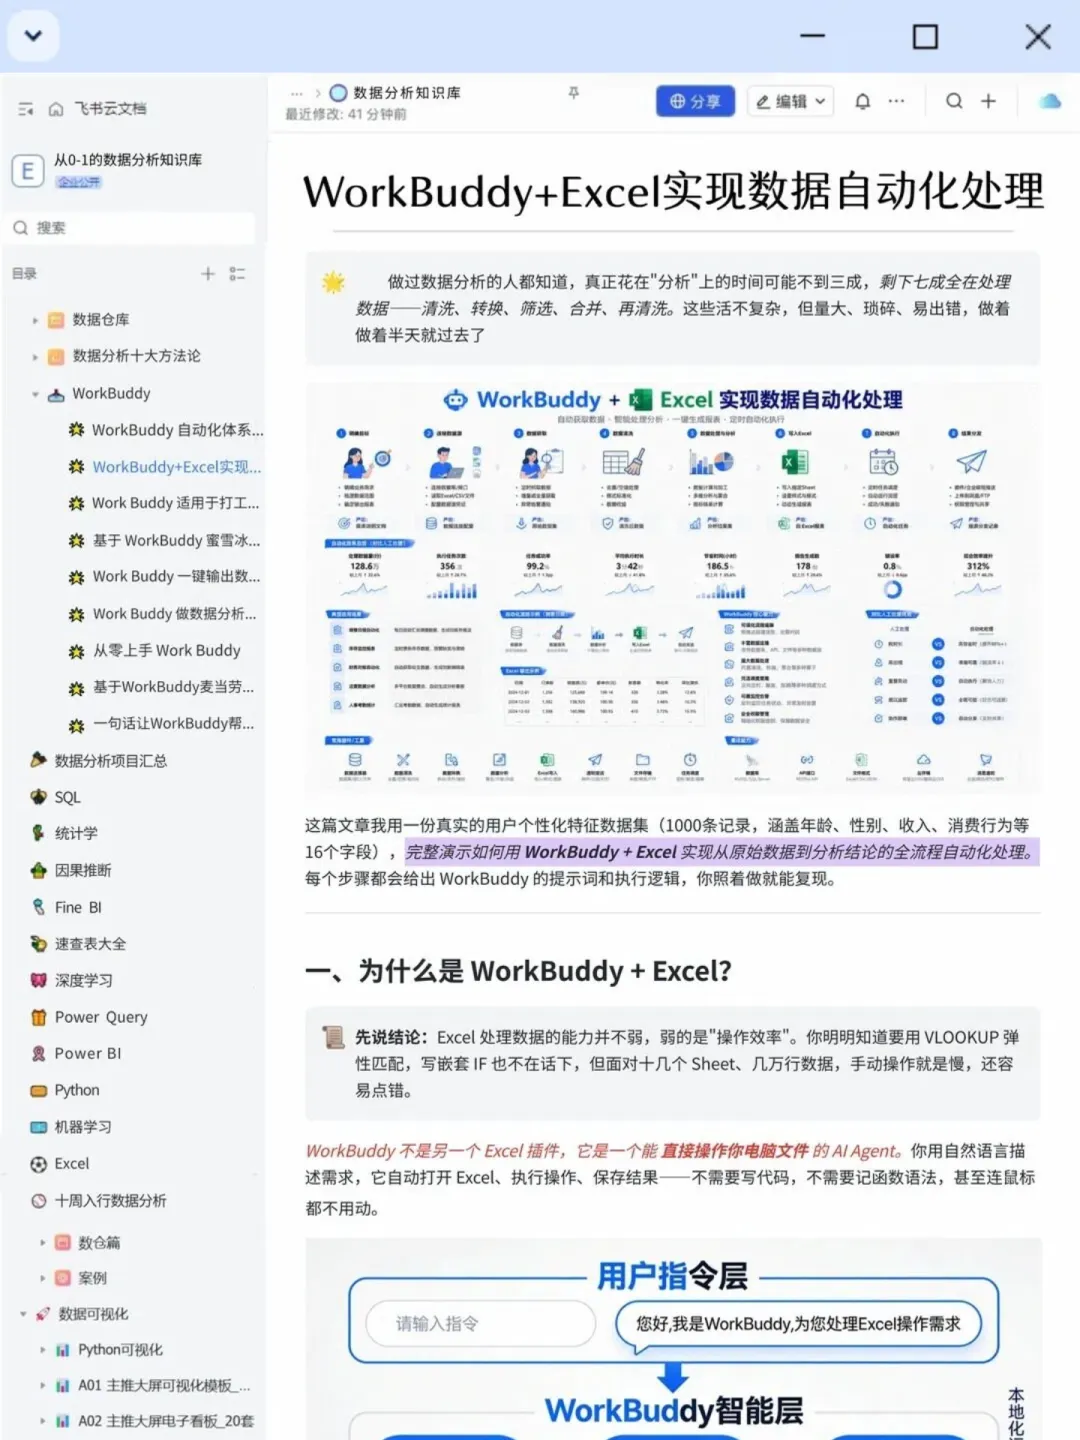Click the SQL entry icon
The image size is (1080, 1440).
[39, 797]
